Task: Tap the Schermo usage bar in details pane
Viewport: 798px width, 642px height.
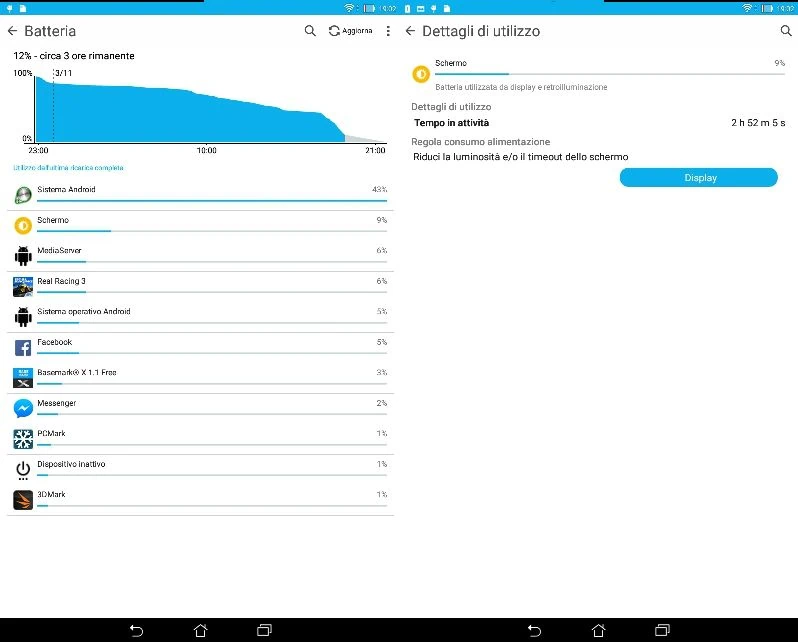Action: click(610, 74)
